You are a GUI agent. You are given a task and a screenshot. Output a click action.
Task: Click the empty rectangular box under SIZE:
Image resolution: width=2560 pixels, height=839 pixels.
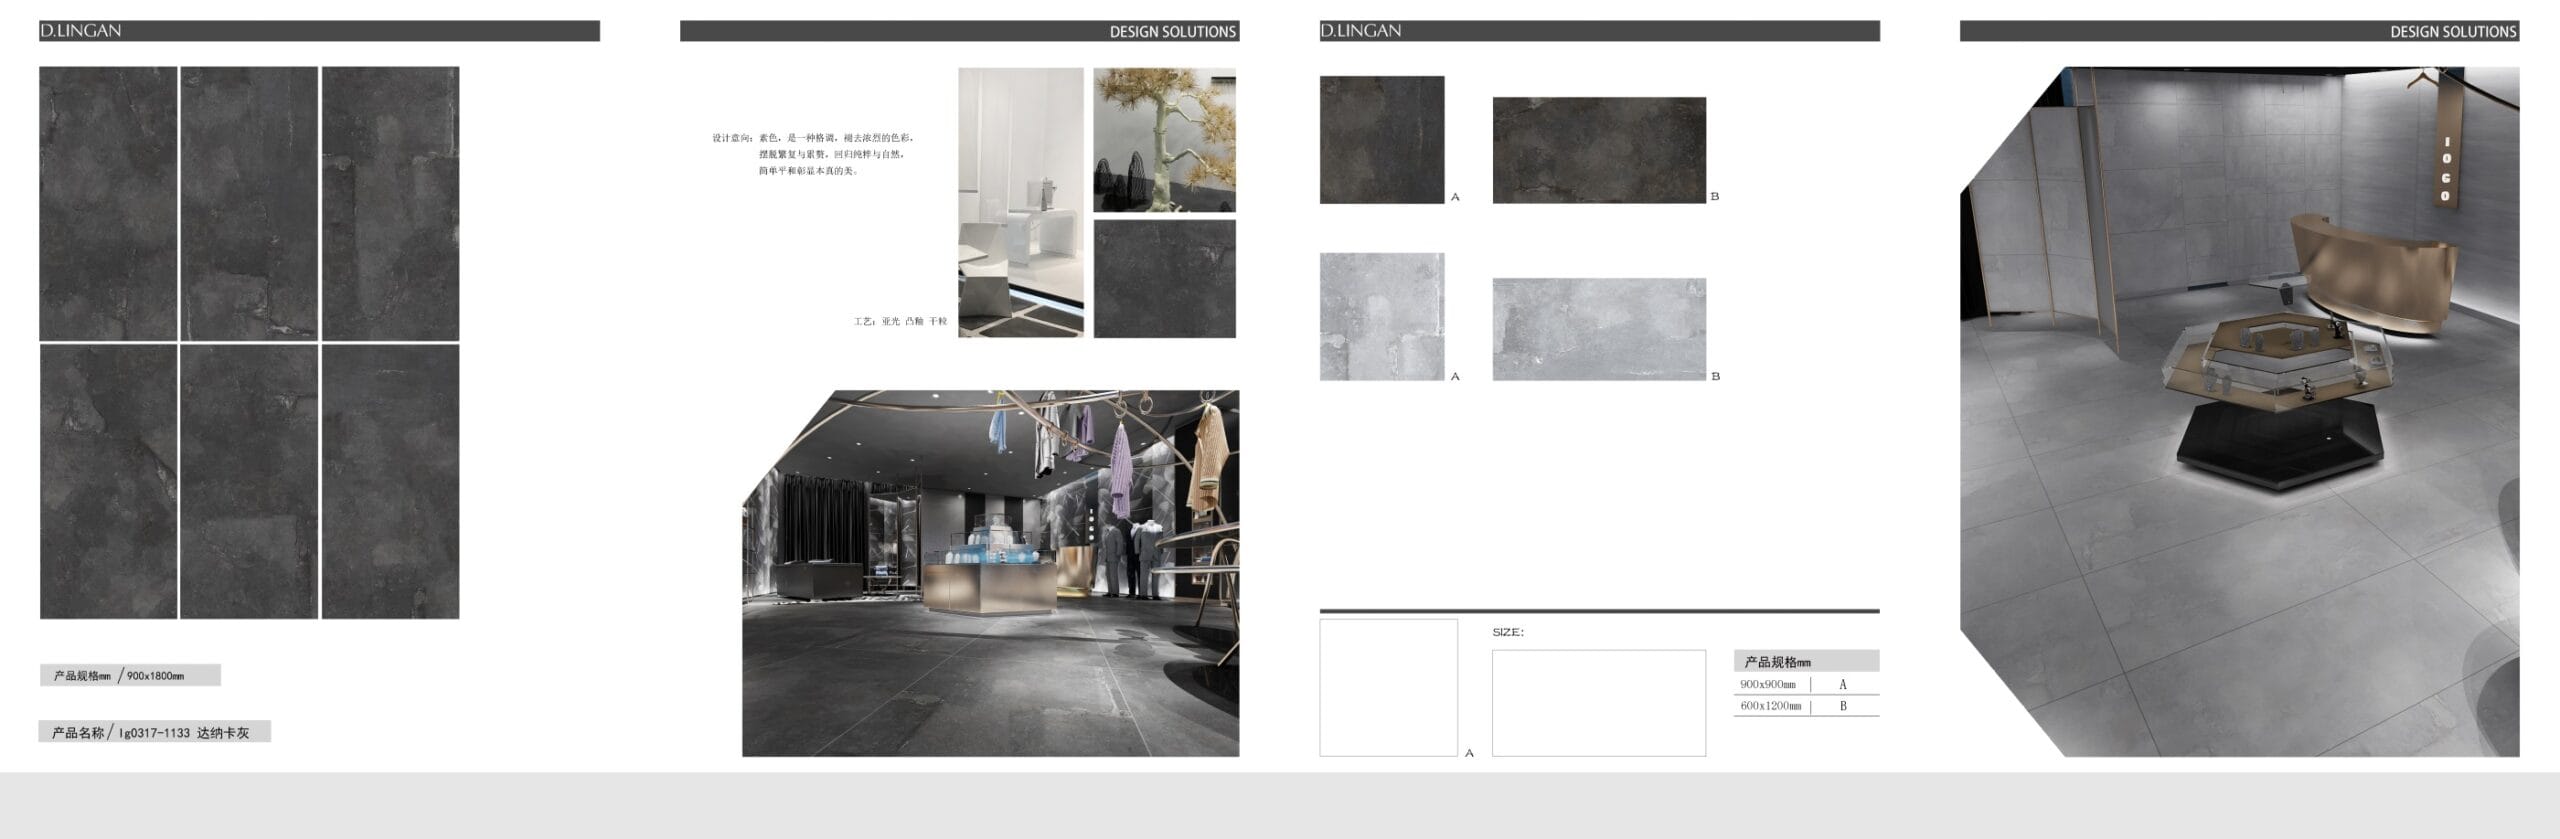[x=1598, y=703]
